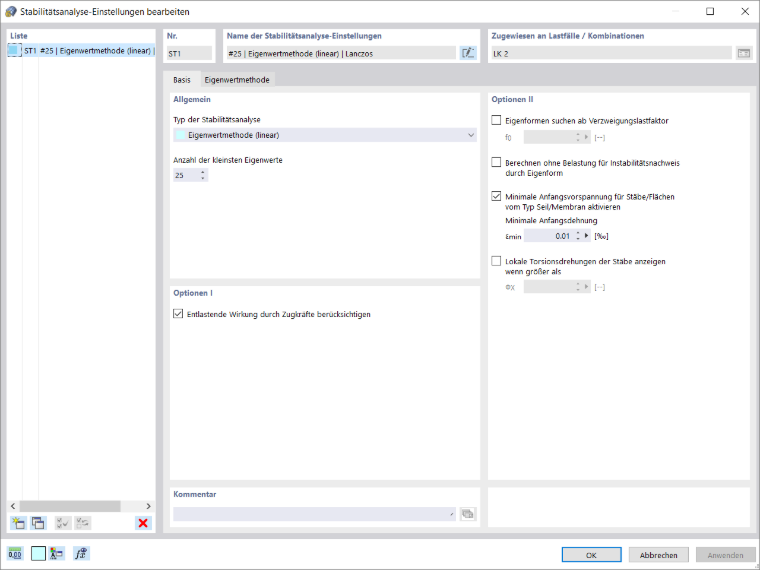Click the light blue swatch of ST1 list entry
The image size is (760, 570).
tap(14, 50)
